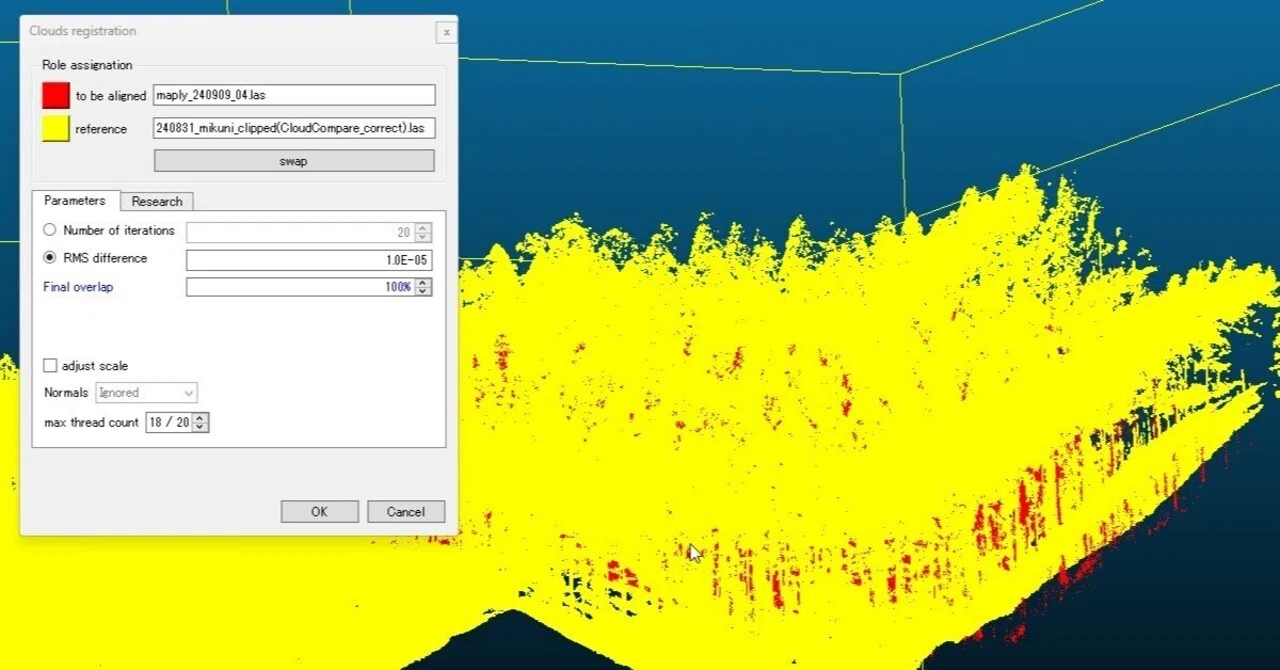Click the RMS difference value field
Image resolution: width=1280 pixels, height=670 pixels.
(309, 260)
